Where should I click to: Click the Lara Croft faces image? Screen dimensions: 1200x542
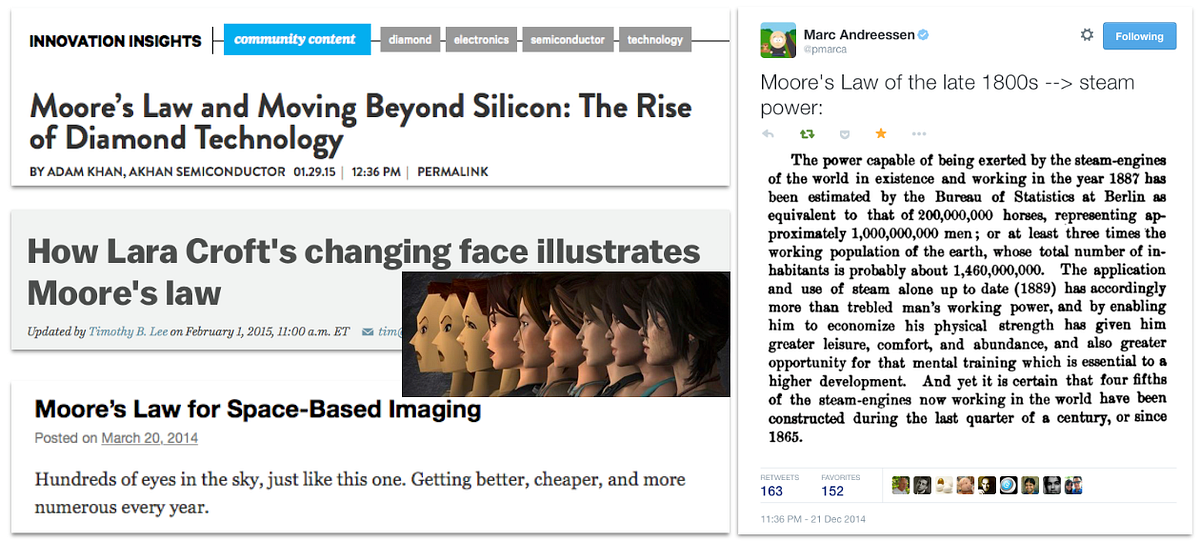(x=565, y=333)
